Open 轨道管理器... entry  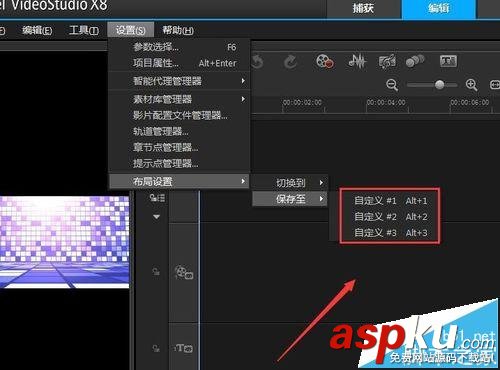point(179,131)
